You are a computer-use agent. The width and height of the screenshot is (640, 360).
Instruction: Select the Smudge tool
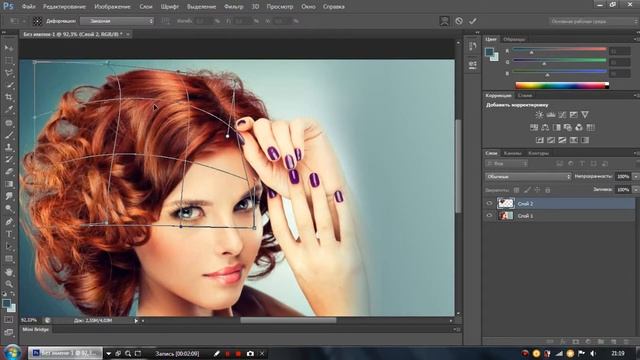(x=9, y=197)
